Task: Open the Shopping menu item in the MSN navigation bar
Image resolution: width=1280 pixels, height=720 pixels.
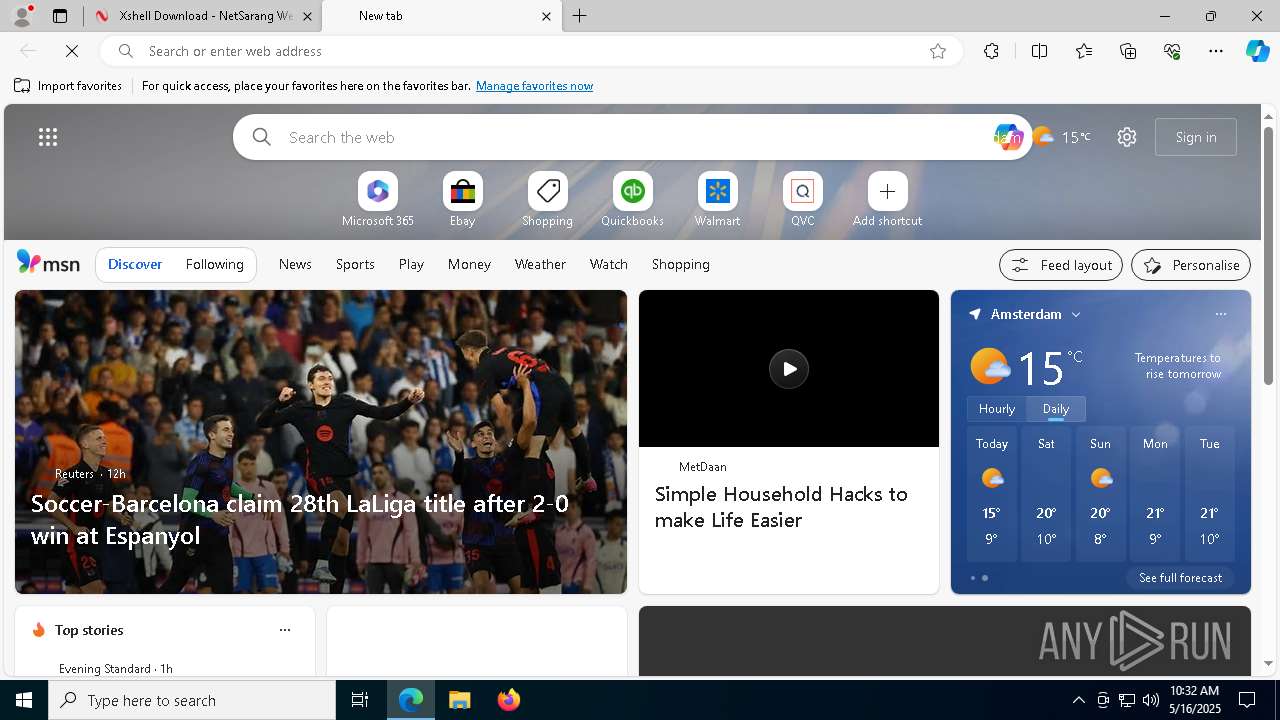Action: 681,264
